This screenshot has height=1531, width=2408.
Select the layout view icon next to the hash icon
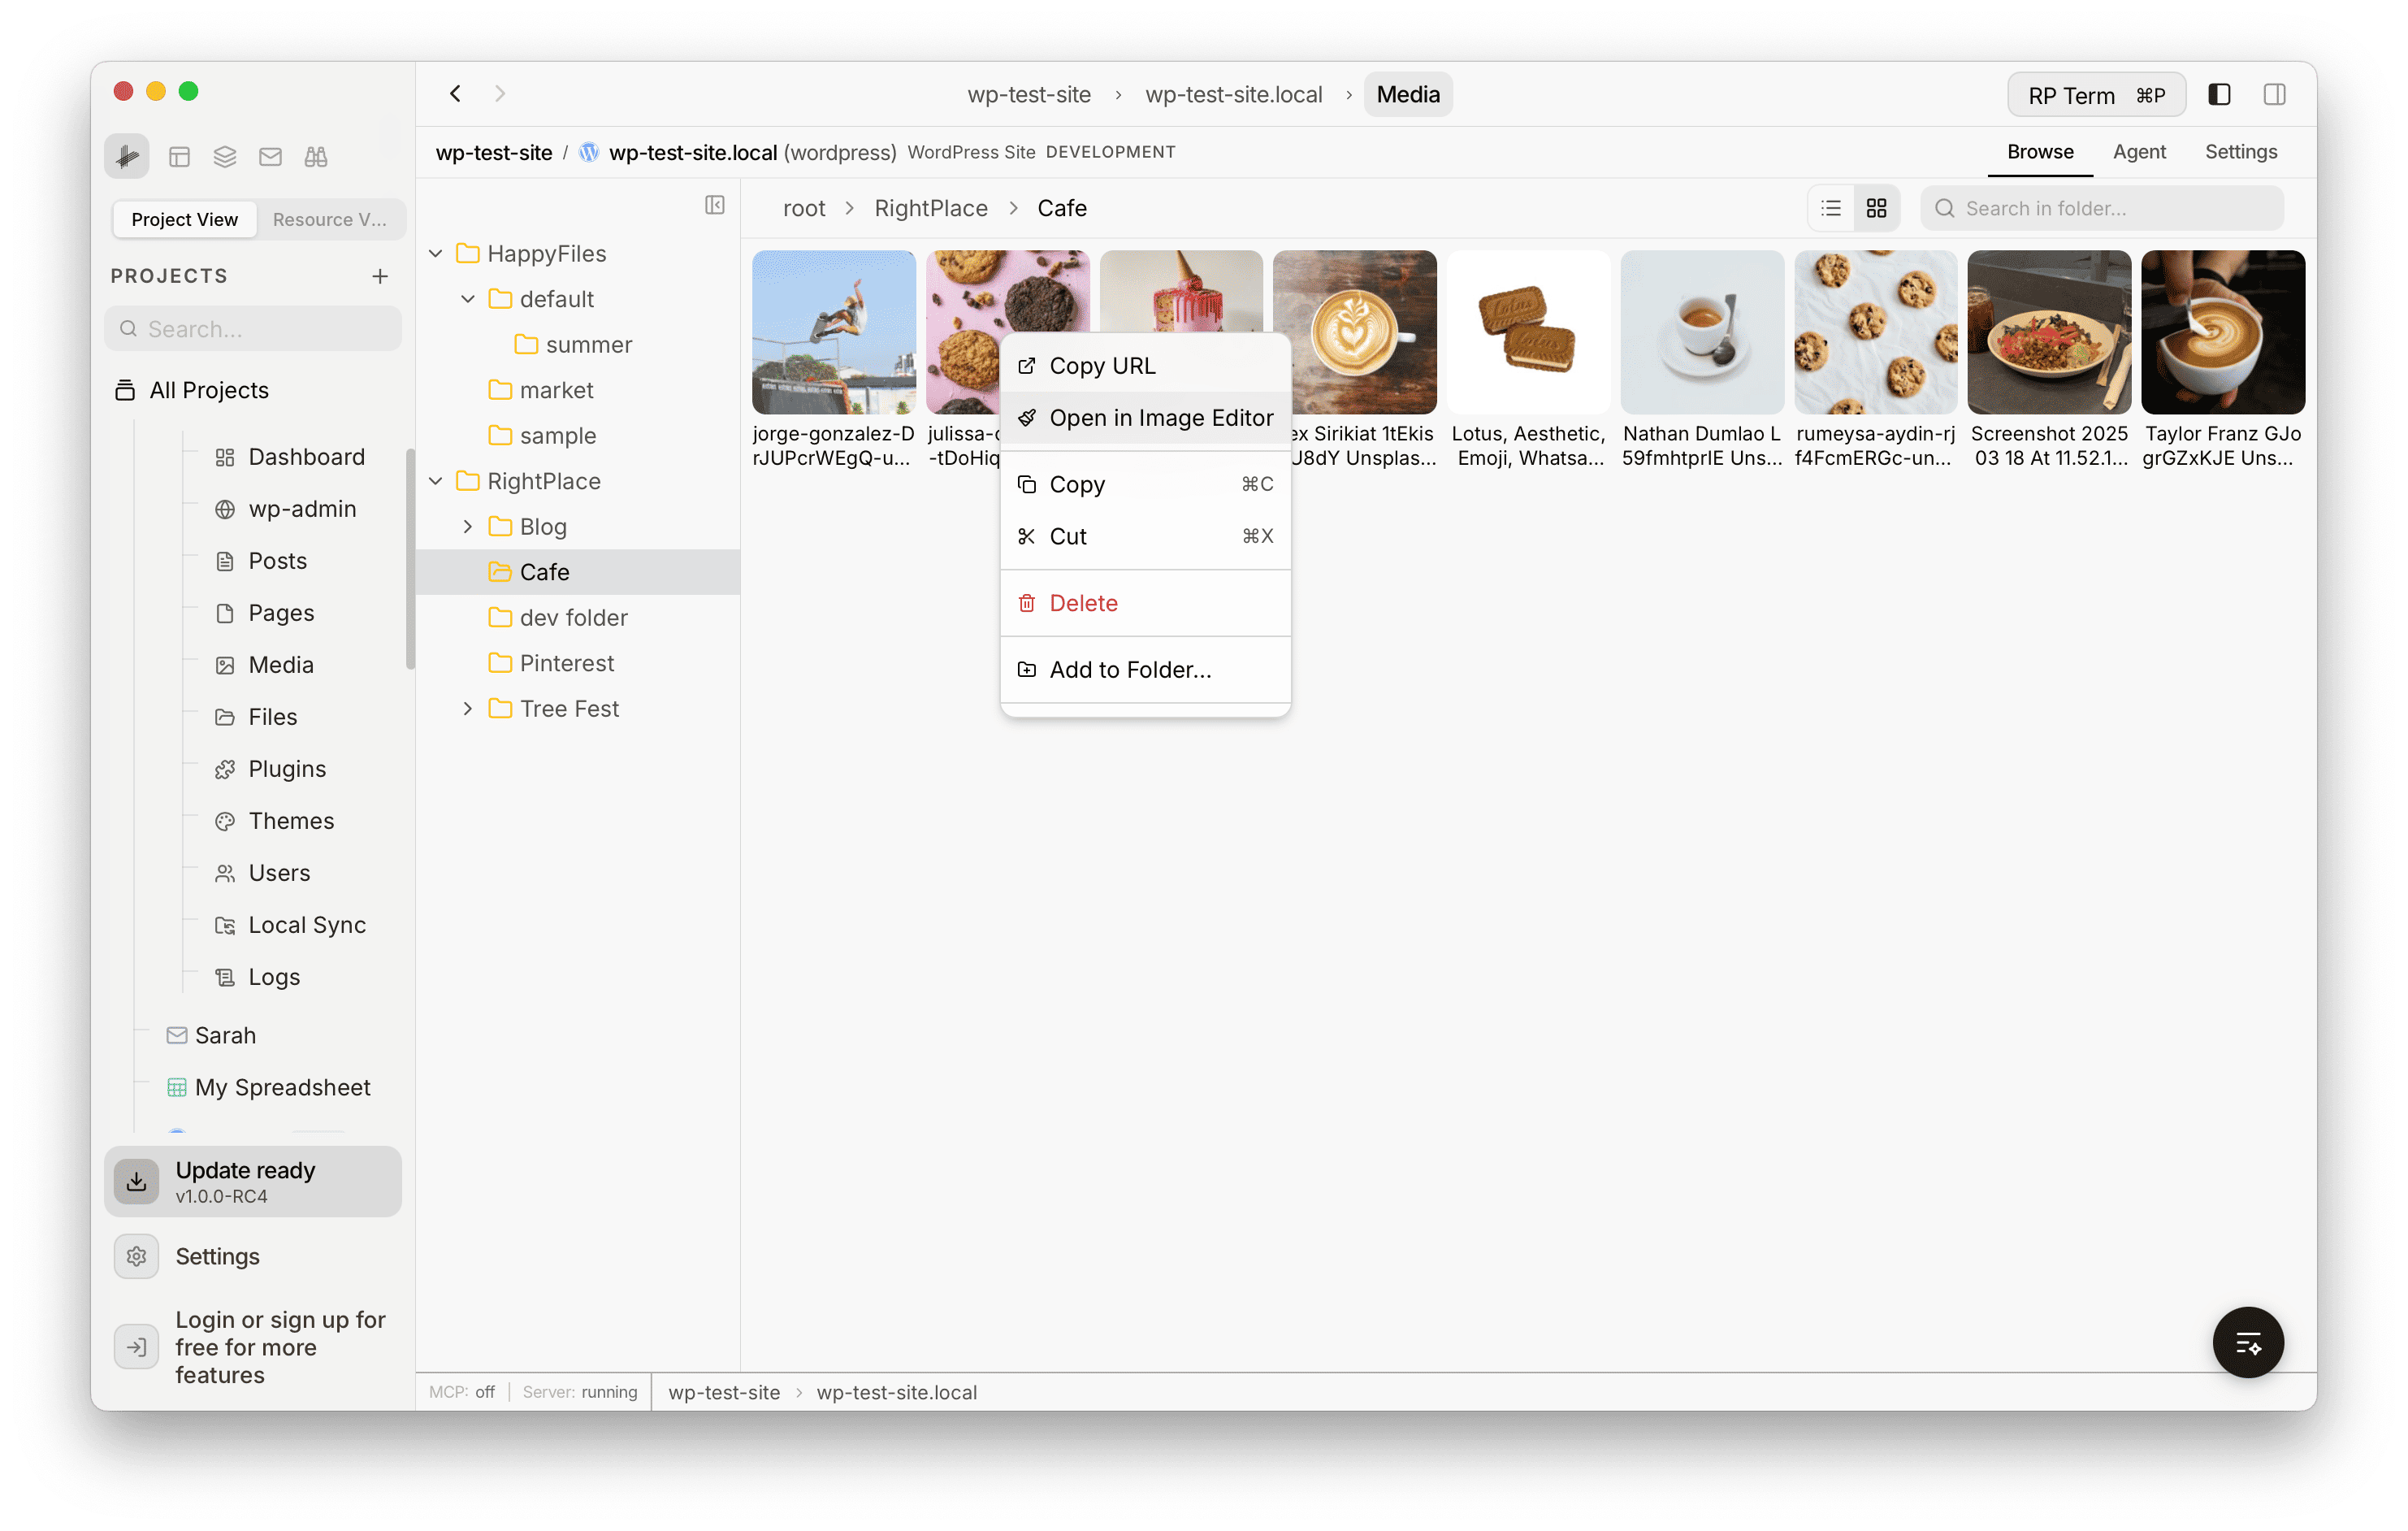click(180, 156)
